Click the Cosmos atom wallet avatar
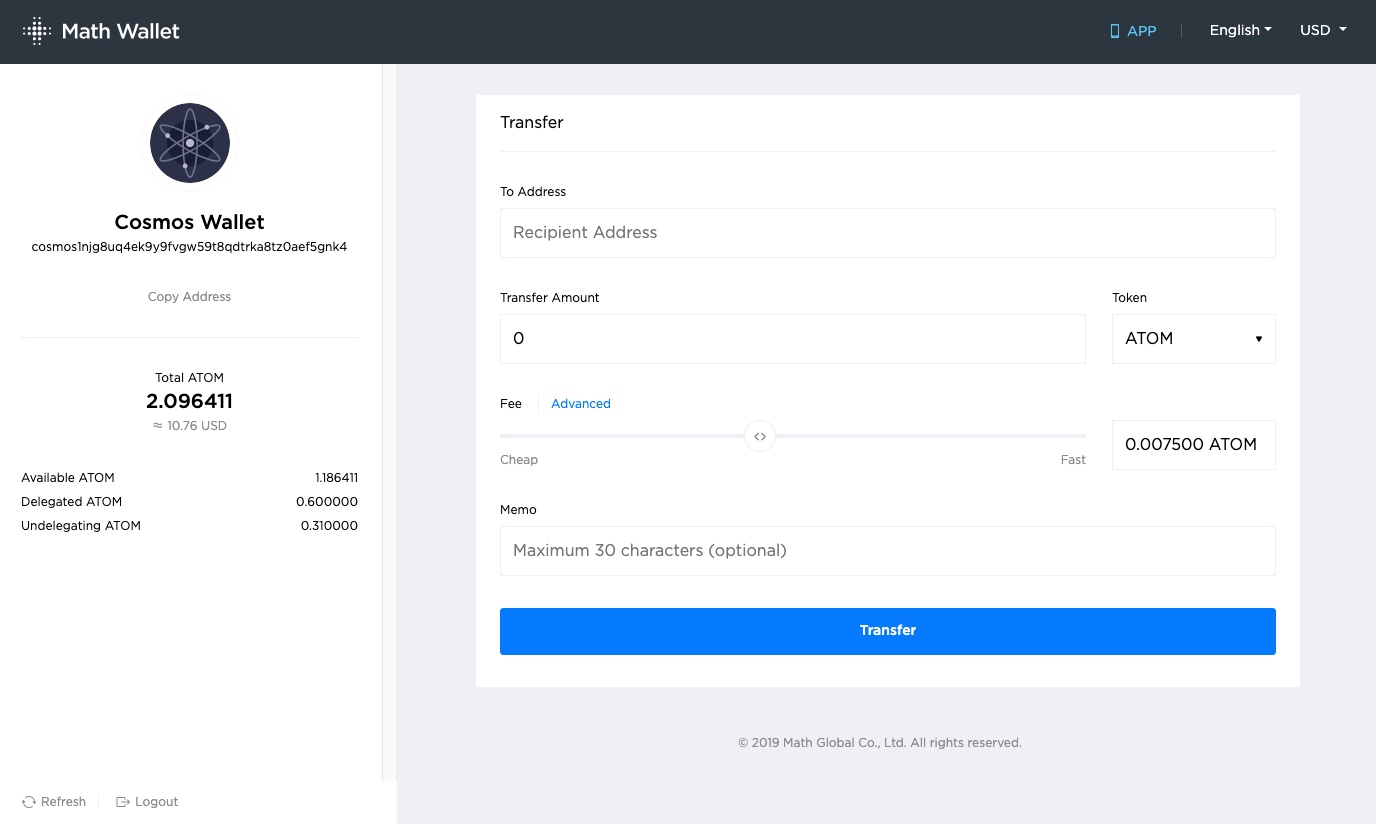This screenshot has width=1376, height=824. click(190, 143)
